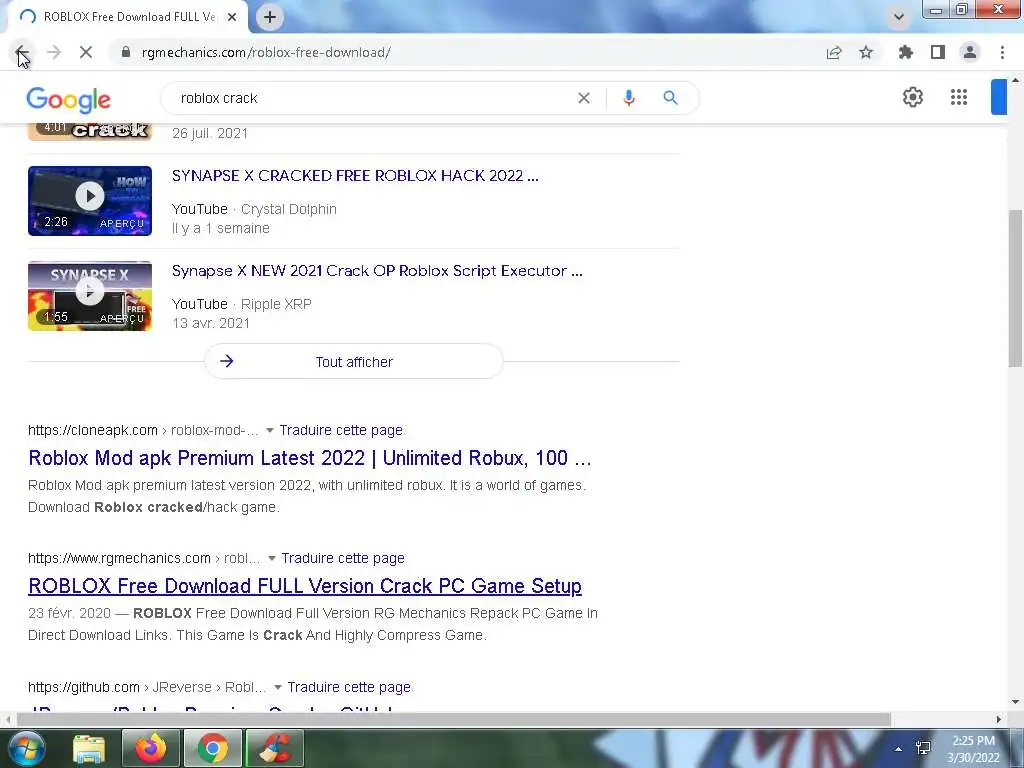Open the CCleaner taskbar icon
The height and width of the screenshot is (768, 1024).
coord(274,748)
